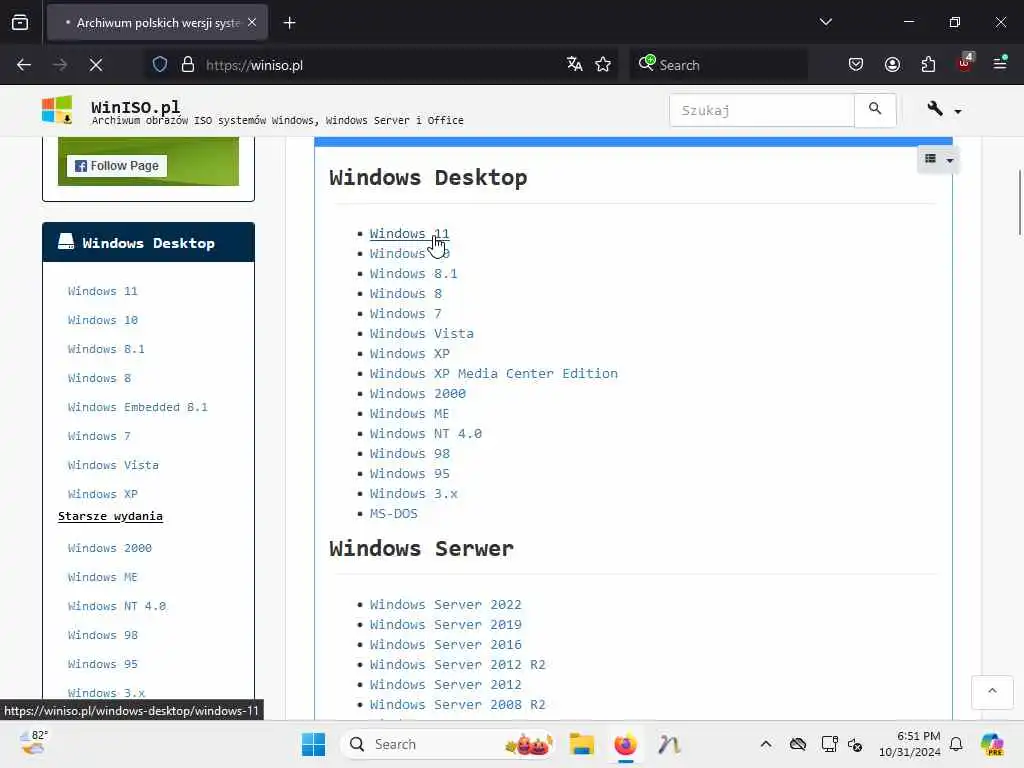Screen dimensions: 1024x768
Task: Click the Starsze wydania heading
Action: [x=110, y=516]
